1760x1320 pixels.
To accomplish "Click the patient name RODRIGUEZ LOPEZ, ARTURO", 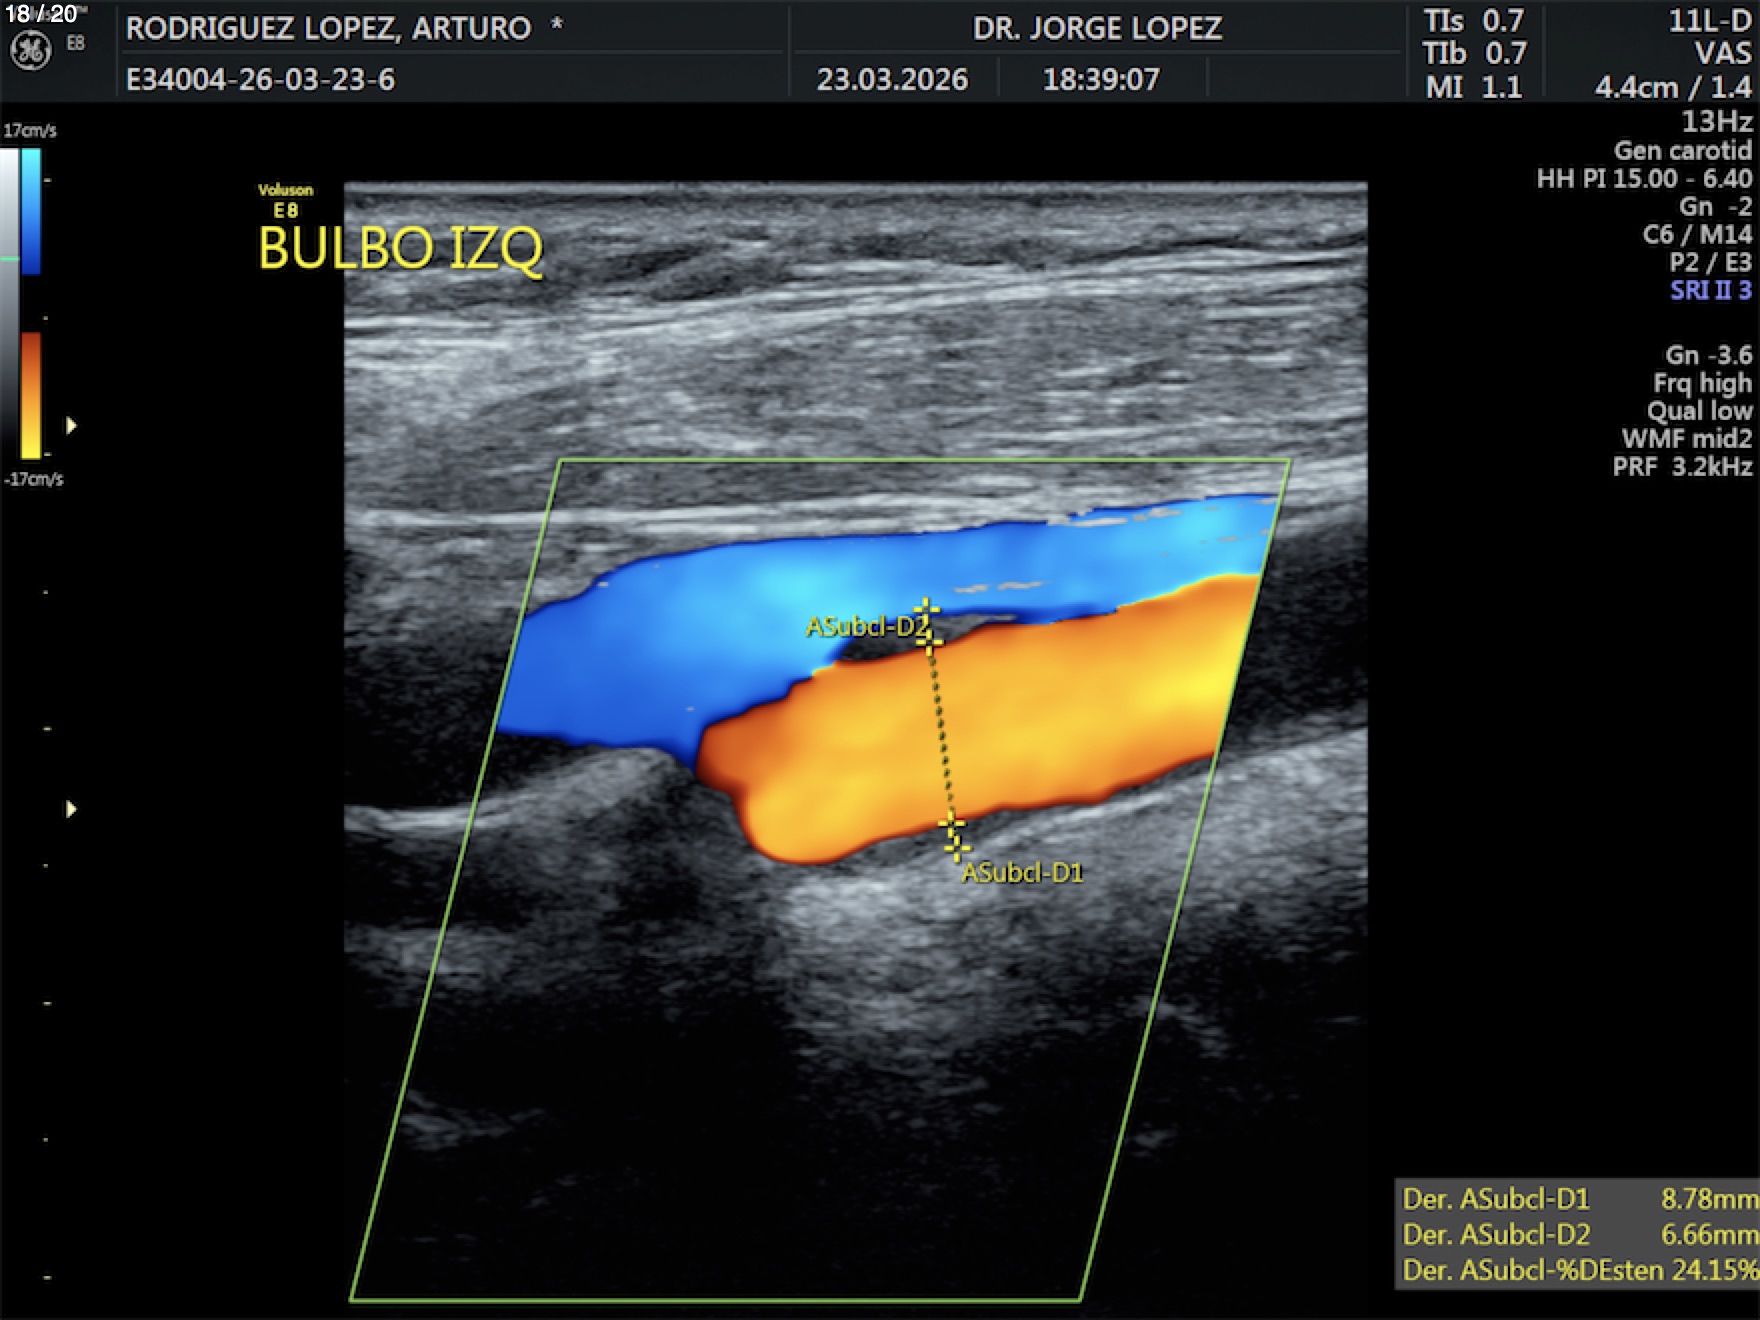I will click(x=328, y=28).
